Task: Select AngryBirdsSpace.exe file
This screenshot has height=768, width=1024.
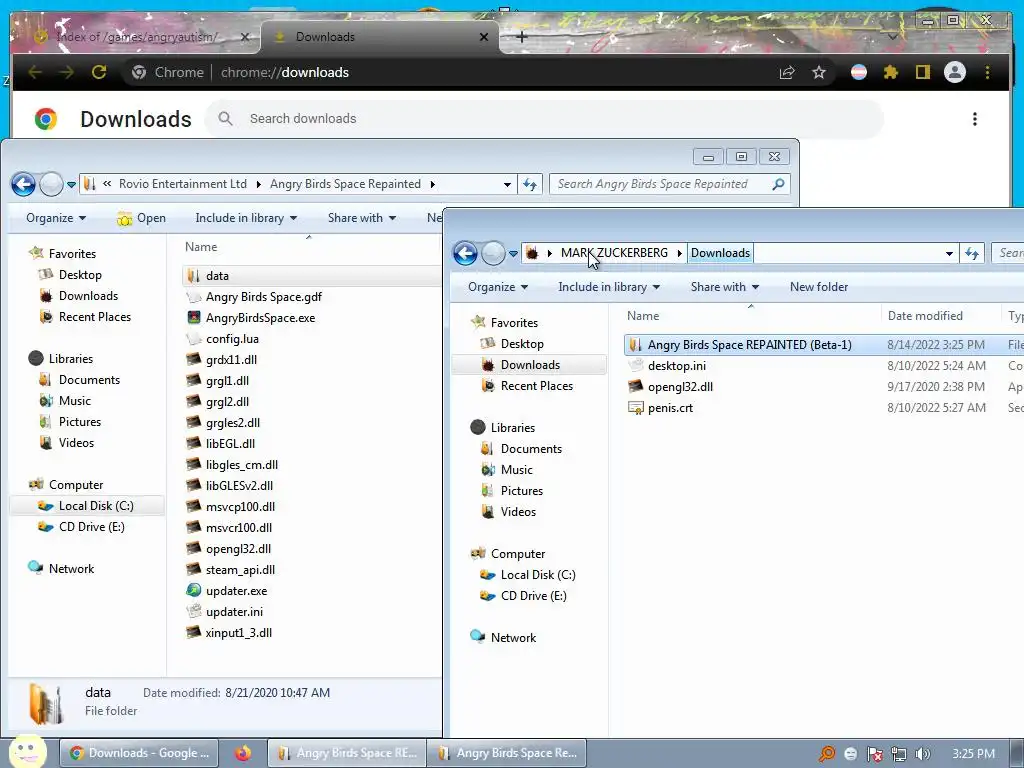Action: (260, 318)
